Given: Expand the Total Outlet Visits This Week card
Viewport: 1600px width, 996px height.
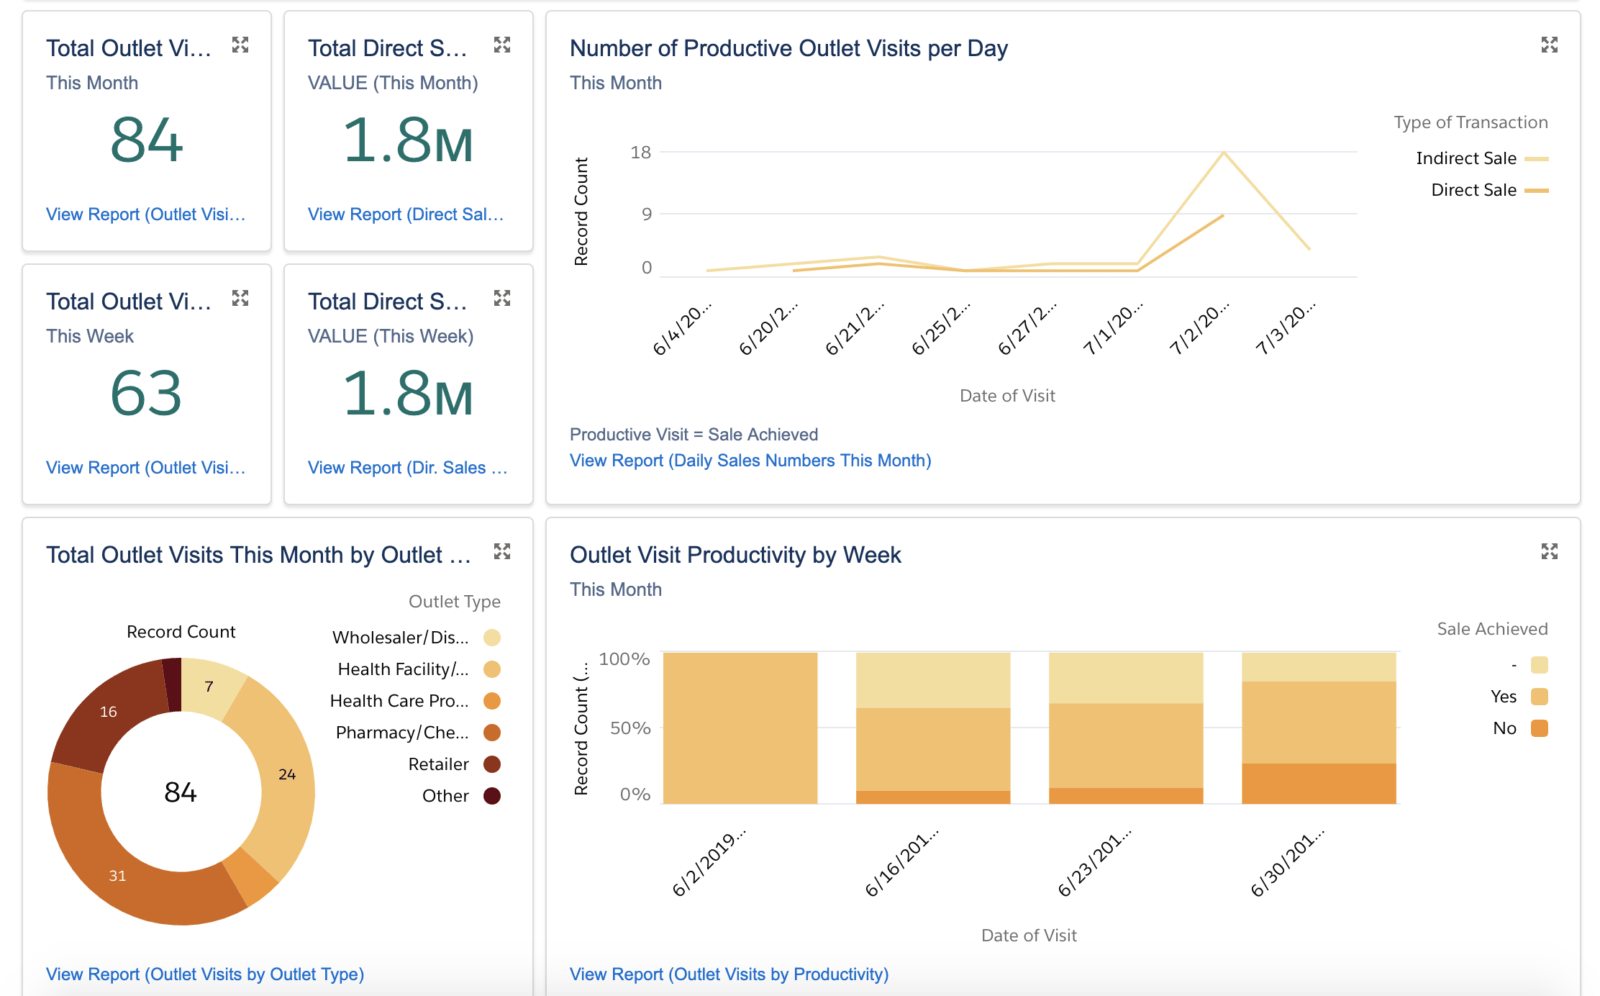Looking at the screenshot, I should 240,298.
